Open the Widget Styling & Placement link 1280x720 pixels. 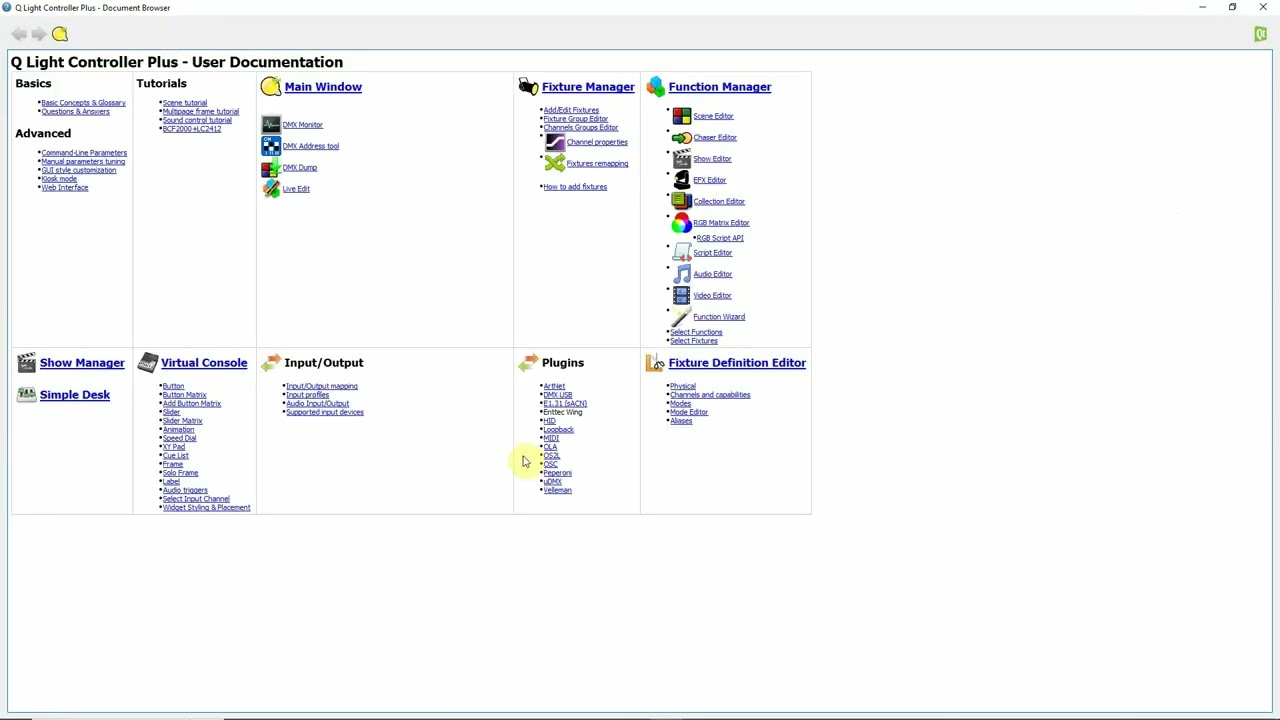207,508
